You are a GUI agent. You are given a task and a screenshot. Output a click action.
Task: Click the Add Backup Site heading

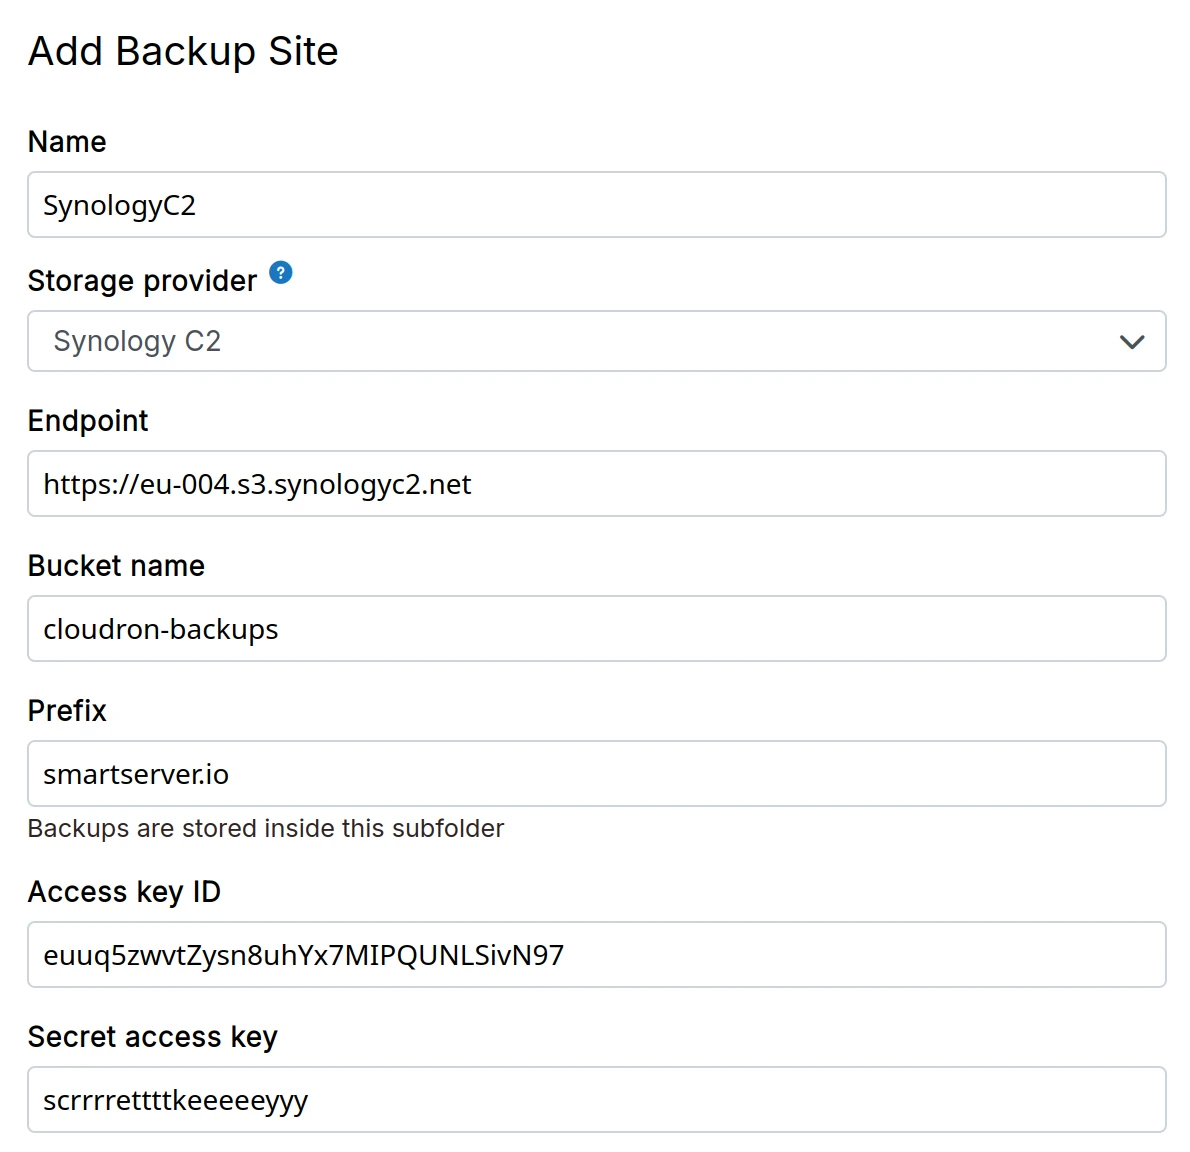pos(183,51)
